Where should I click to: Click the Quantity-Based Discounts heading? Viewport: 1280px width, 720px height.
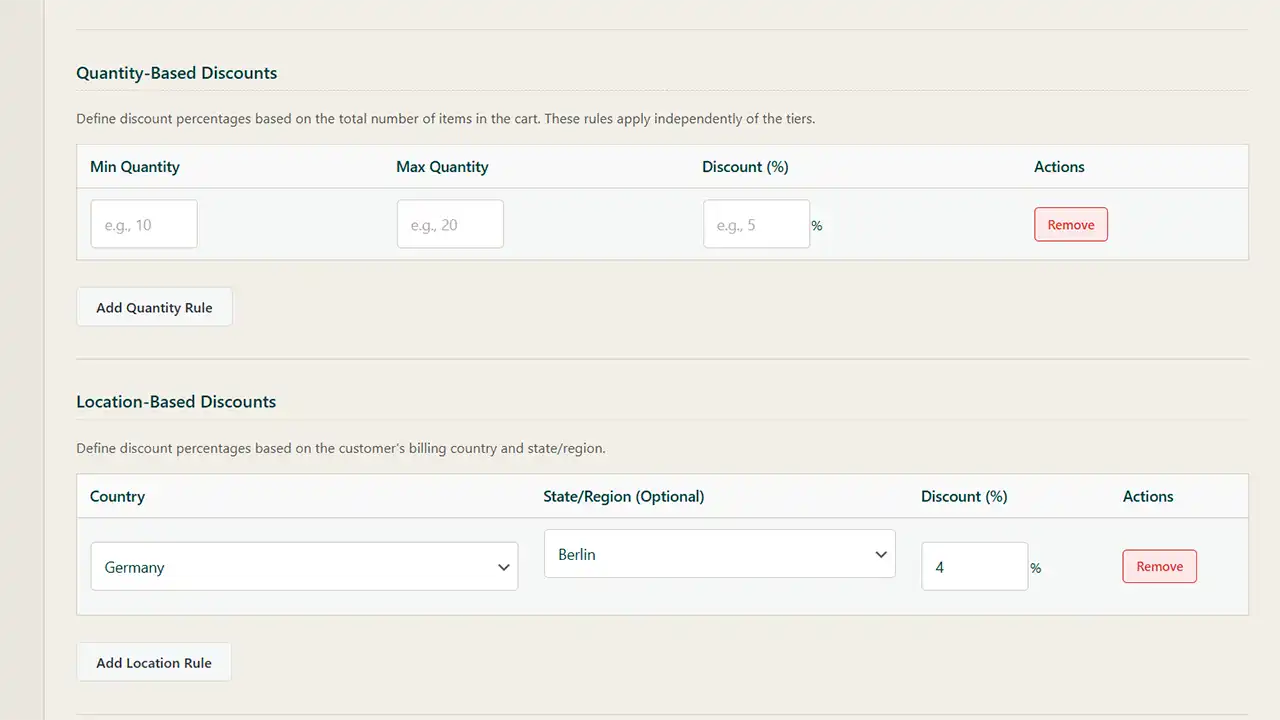click(x=176, y=73)
